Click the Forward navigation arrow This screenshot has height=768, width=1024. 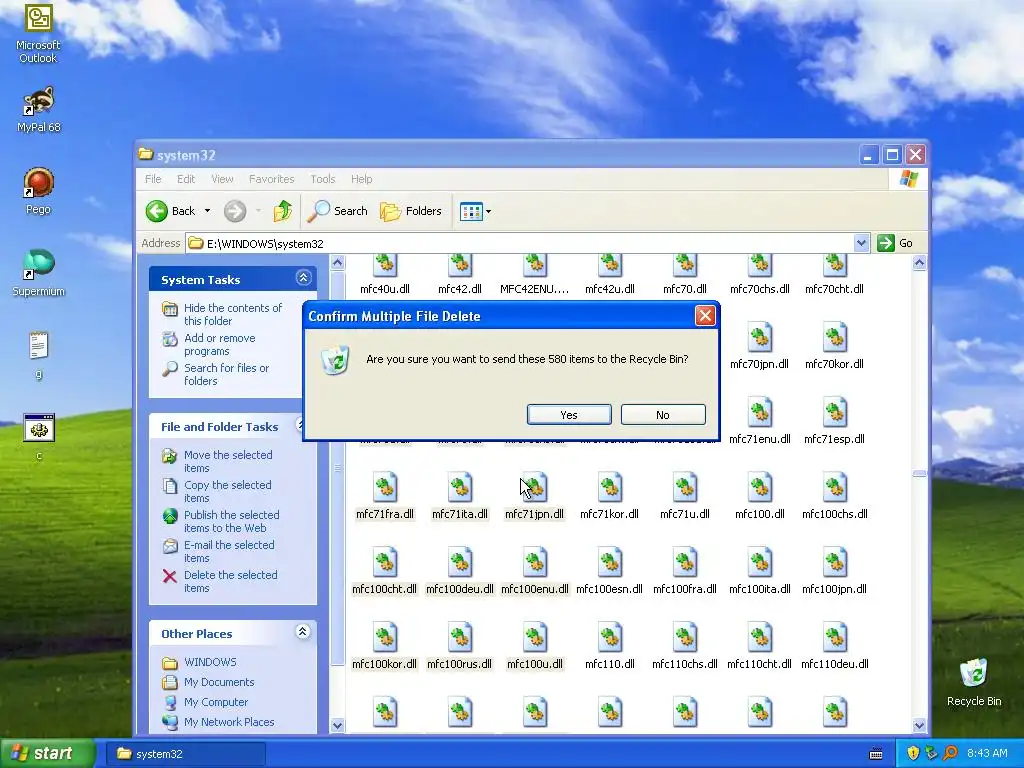235,211
